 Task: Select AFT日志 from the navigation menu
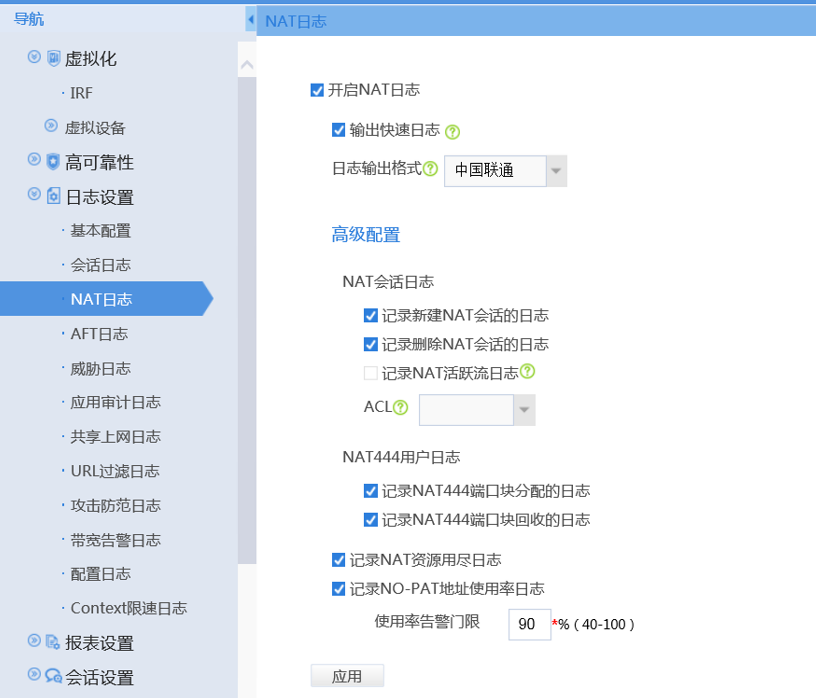click(x=99, y=333)
